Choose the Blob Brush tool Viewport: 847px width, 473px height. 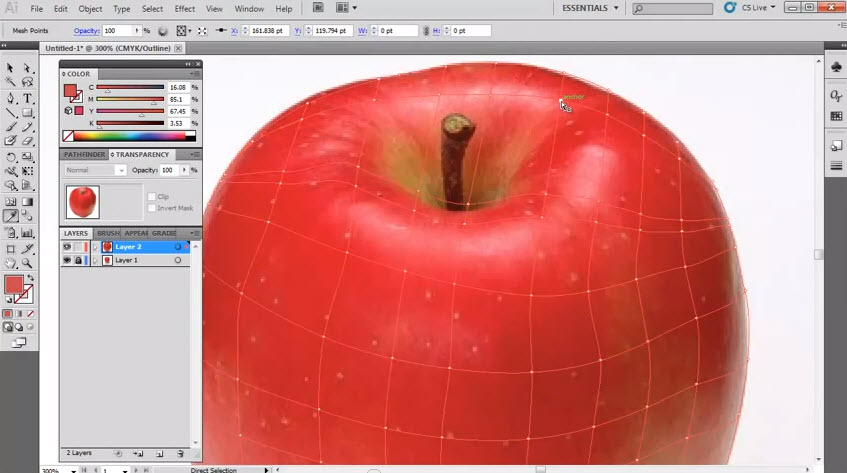[x=10, y=141]
